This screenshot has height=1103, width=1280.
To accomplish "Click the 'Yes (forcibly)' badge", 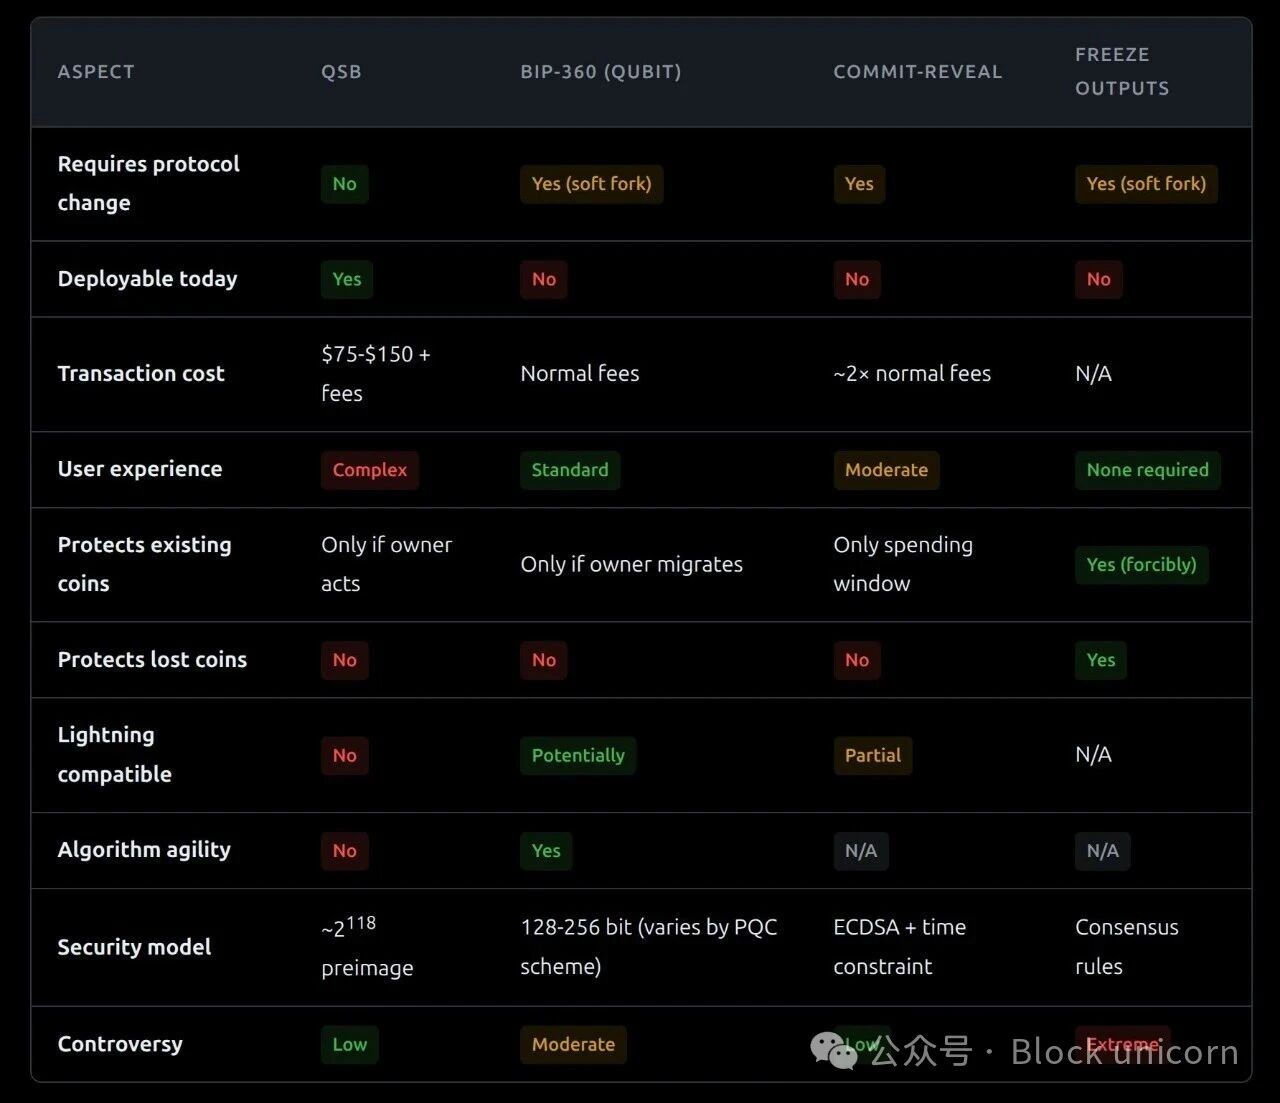I will 1141,565.
